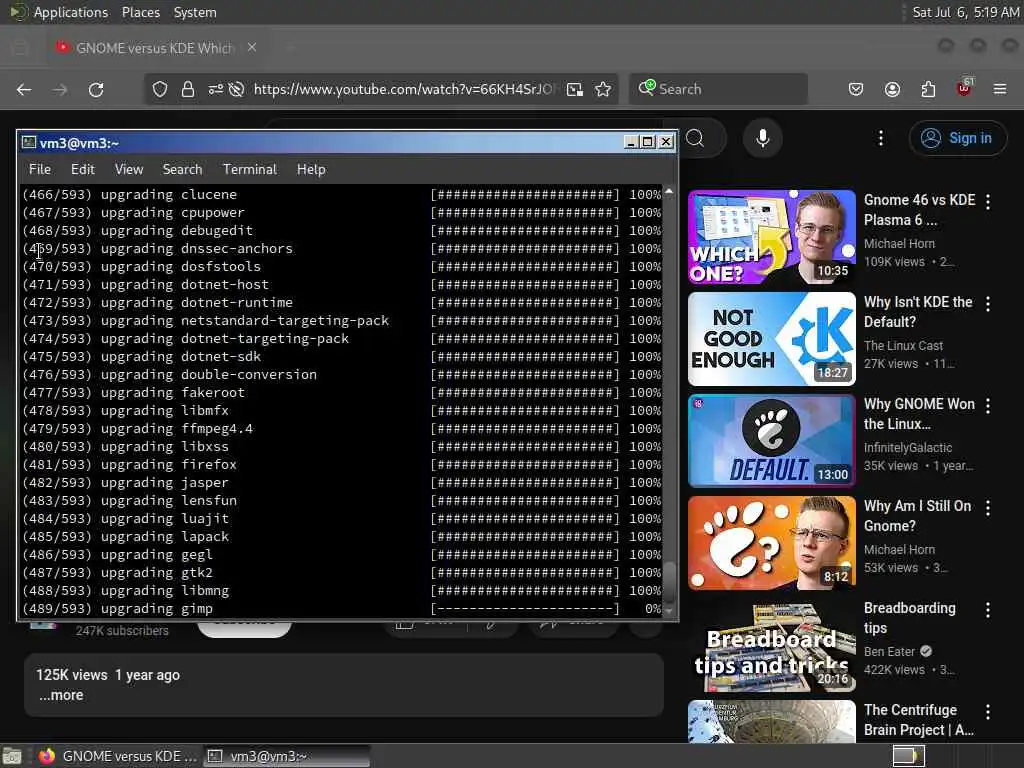The width and height of the screenshot is (1024, 768).
Task: Go back with Firefox back arrow
Action: (24, 89)
